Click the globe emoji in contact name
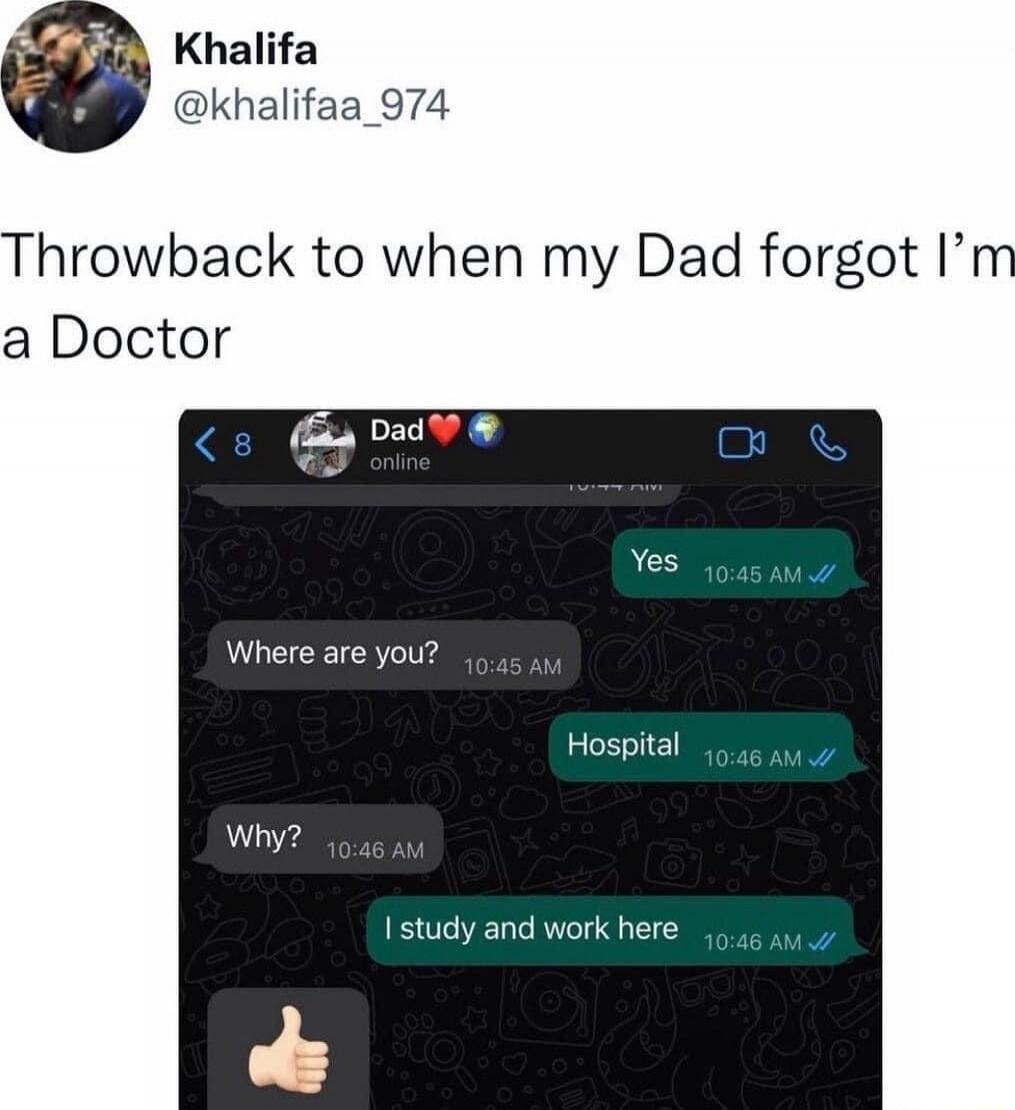Image resolution: width=1015 pixels, height=1110 pixels. click(x=485, y=430)
